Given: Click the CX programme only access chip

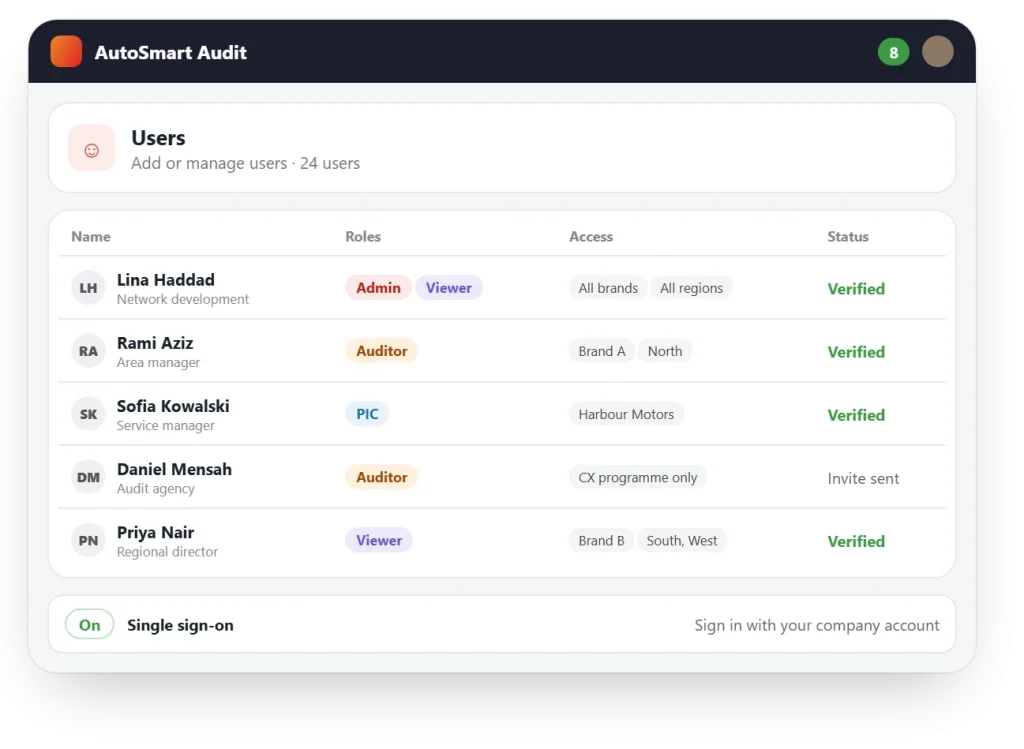Looking at the screenshot, I should click(x=637, y=477).
